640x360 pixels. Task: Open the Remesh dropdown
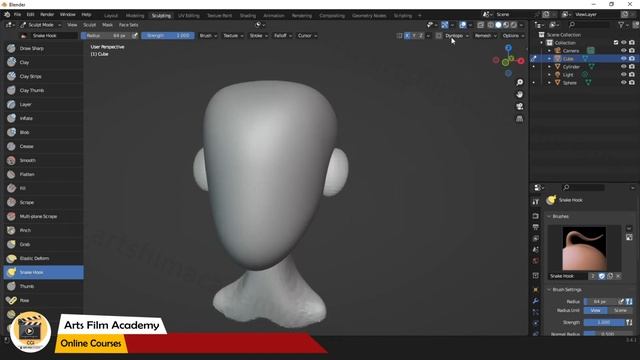point(486,36)
